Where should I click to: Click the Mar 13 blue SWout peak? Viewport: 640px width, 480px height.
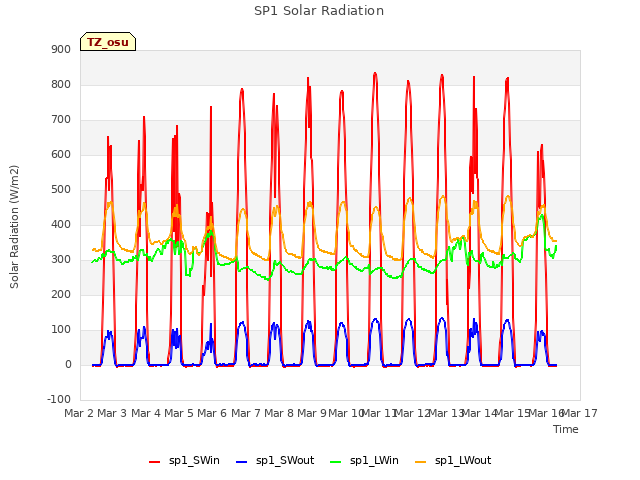pos(442,318)
